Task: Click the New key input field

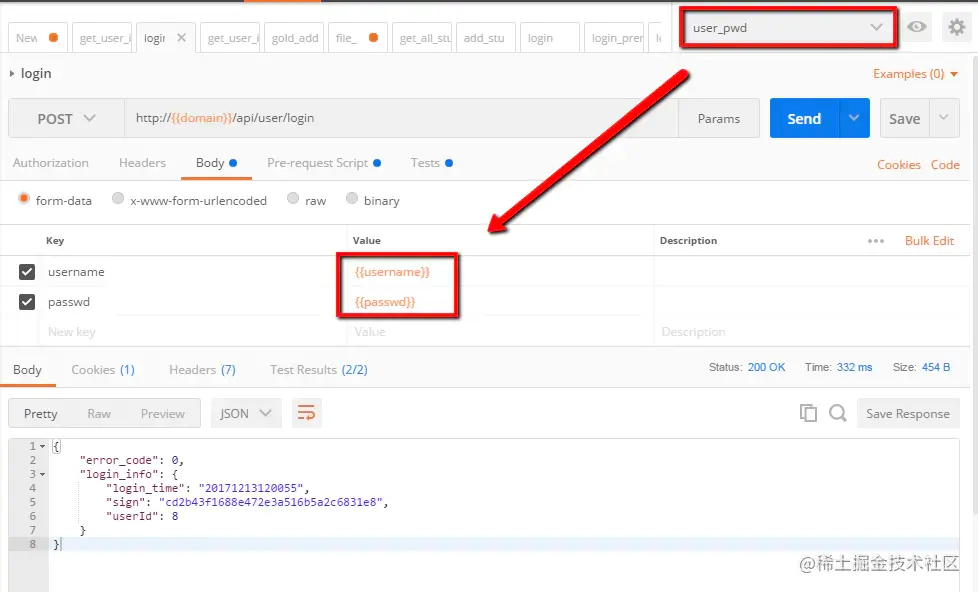Action: 193,332
